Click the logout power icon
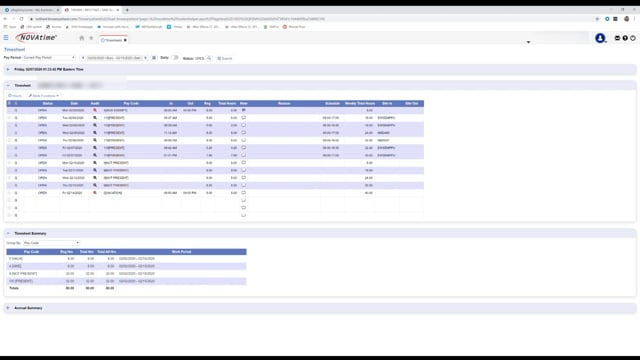The image size is (640, 360). [x=633, y=38]
